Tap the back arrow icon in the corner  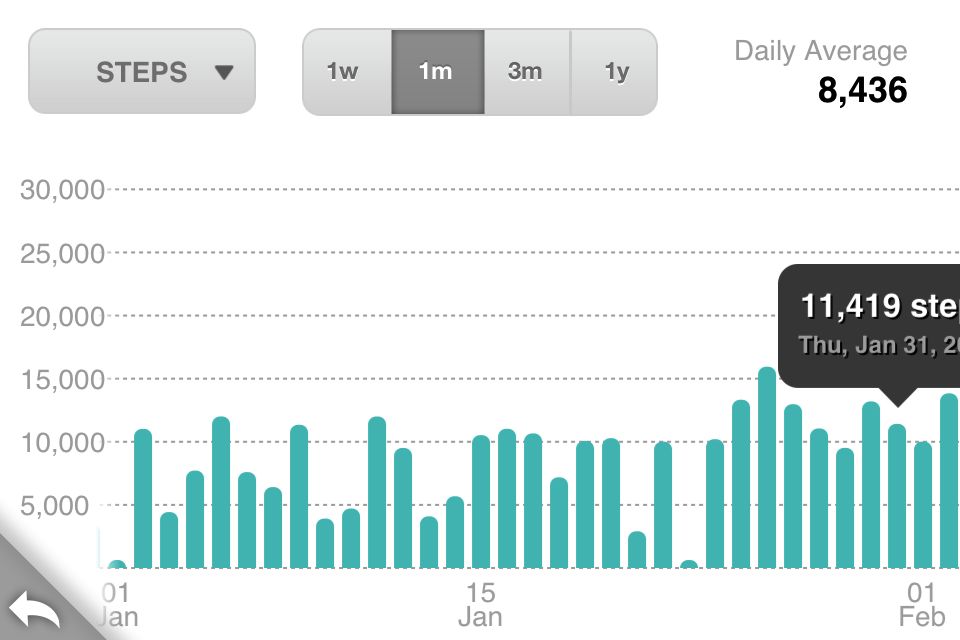35,608
